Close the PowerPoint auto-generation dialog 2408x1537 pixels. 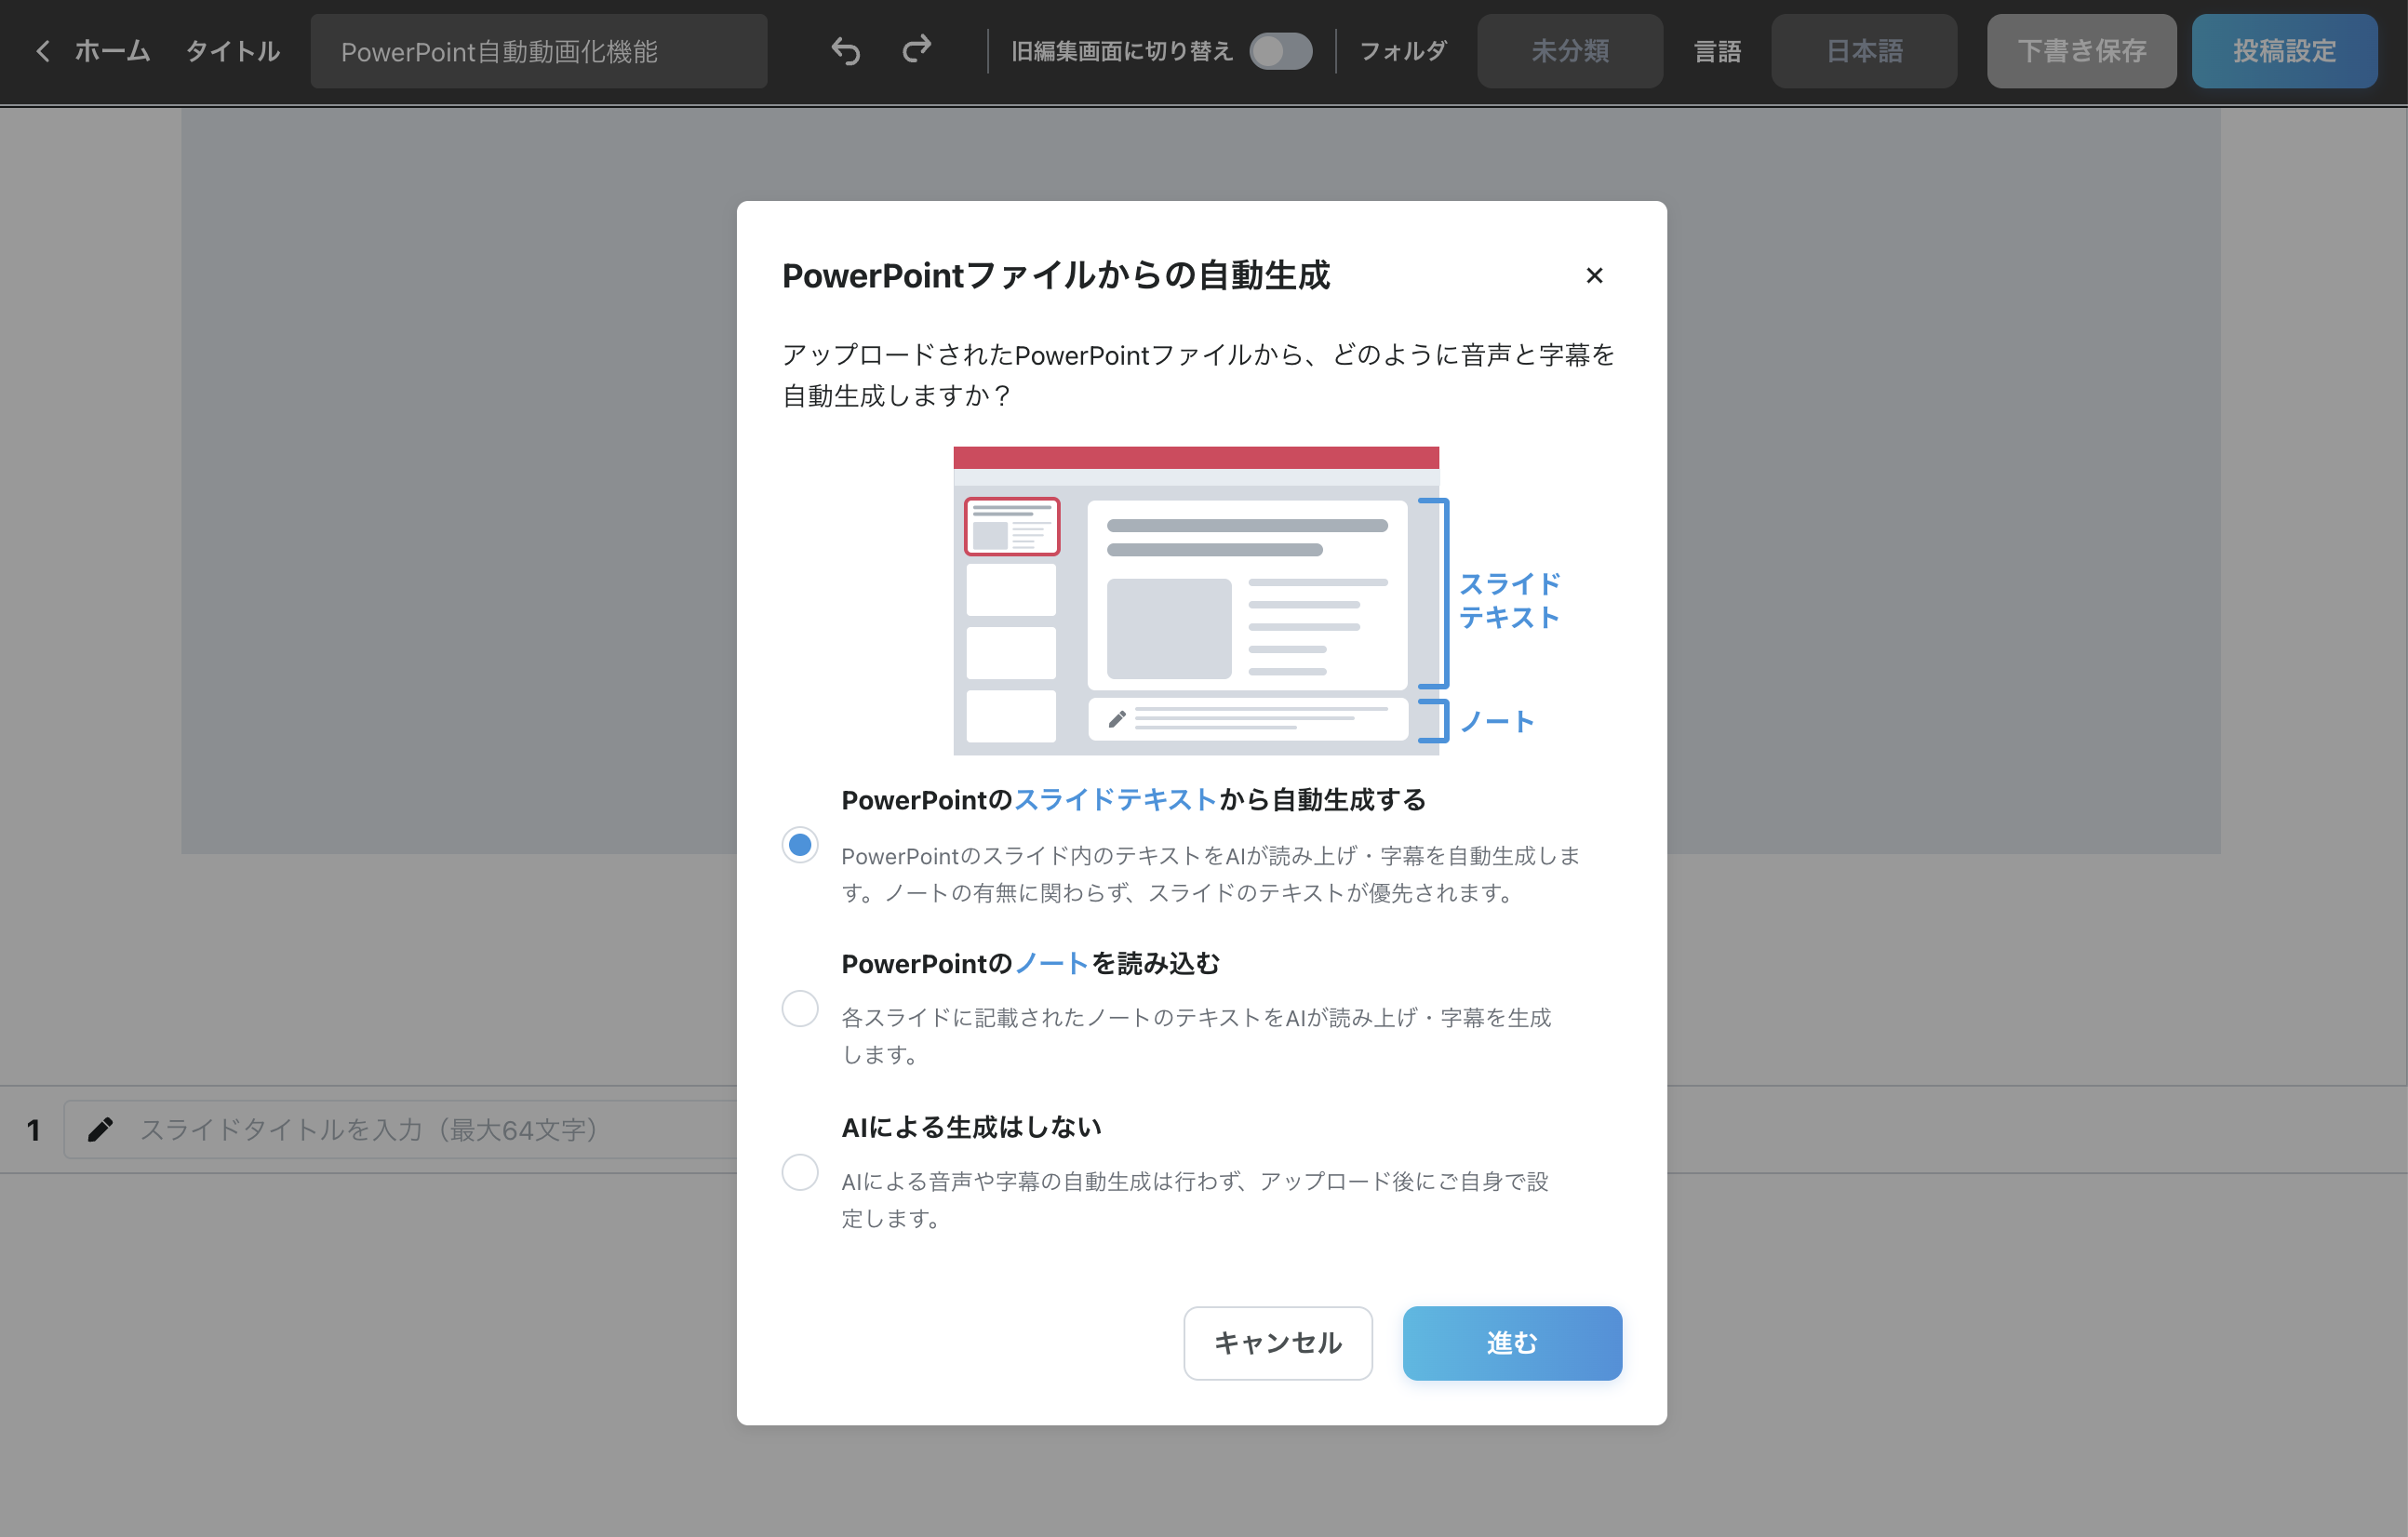pos(1594,275)
